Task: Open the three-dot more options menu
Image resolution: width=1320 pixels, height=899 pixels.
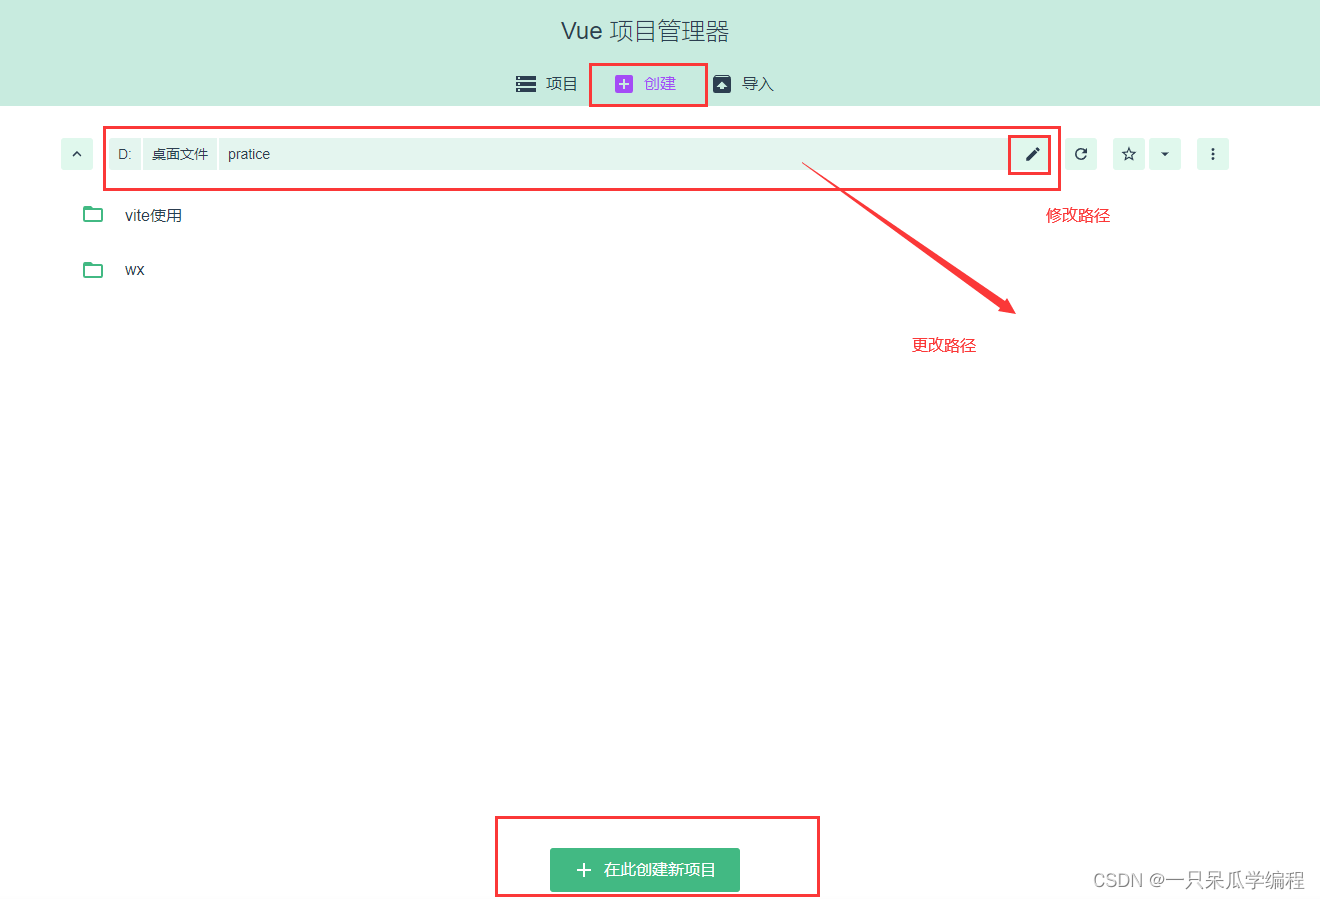Action: [1213, 154]
